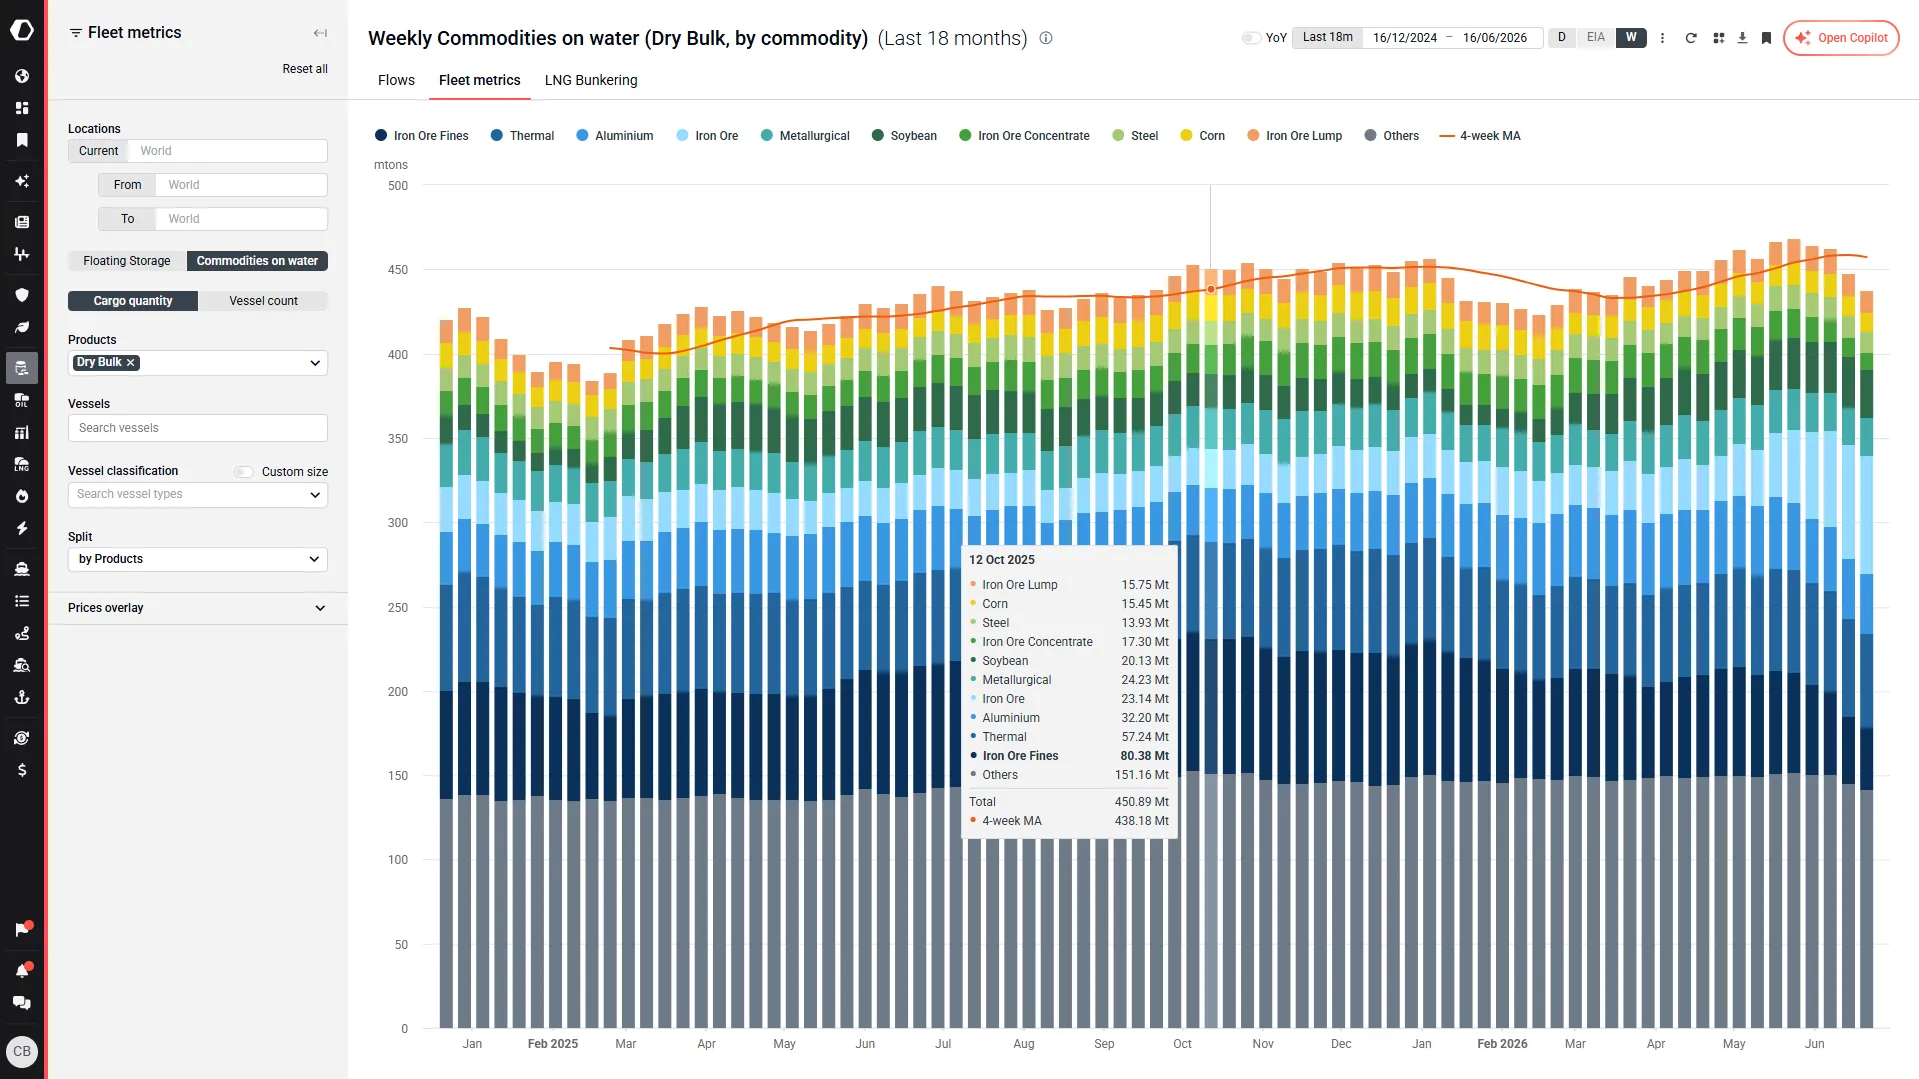Screen dimensions: 1919x1079
Task: Open the Last 18m period selector
Action: 1327,38
